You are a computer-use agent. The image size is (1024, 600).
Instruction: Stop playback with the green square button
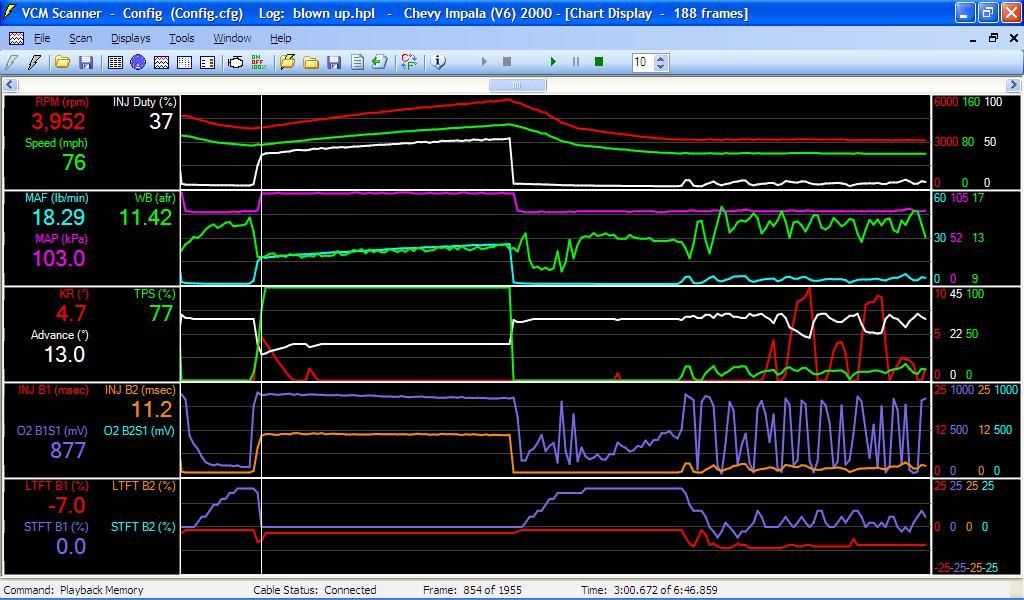(599, 62)
